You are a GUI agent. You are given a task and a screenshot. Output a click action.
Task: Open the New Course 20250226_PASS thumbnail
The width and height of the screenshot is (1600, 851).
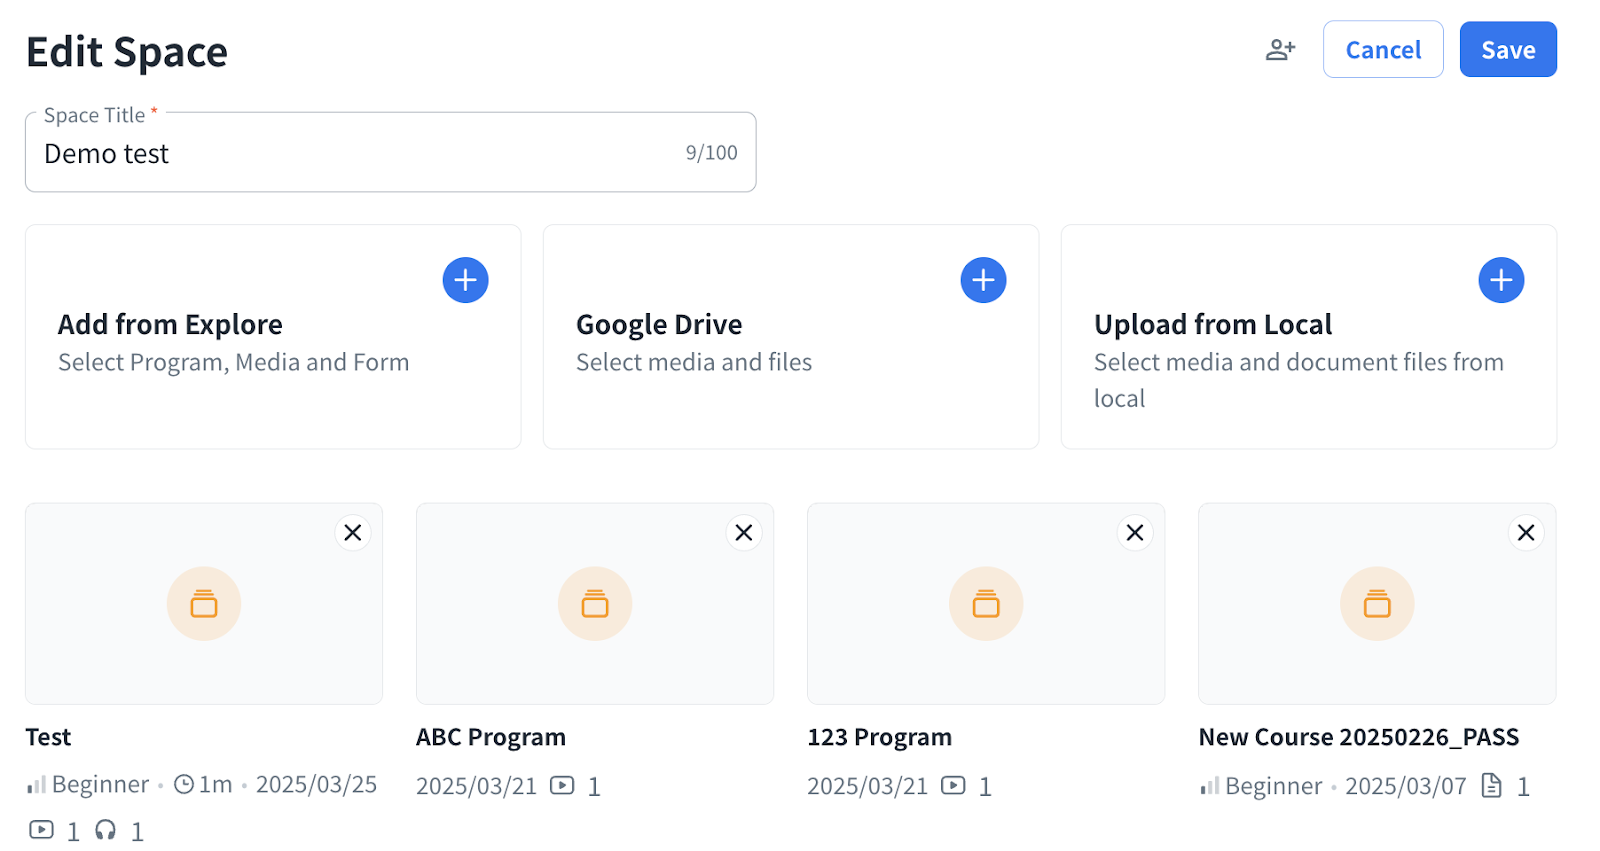(1377, 604)
